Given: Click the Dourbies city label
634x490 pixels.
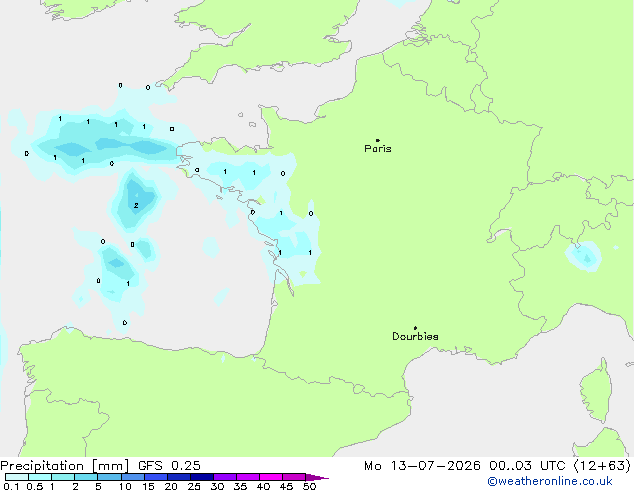Looking at the screenshot, I should point(415,336).
